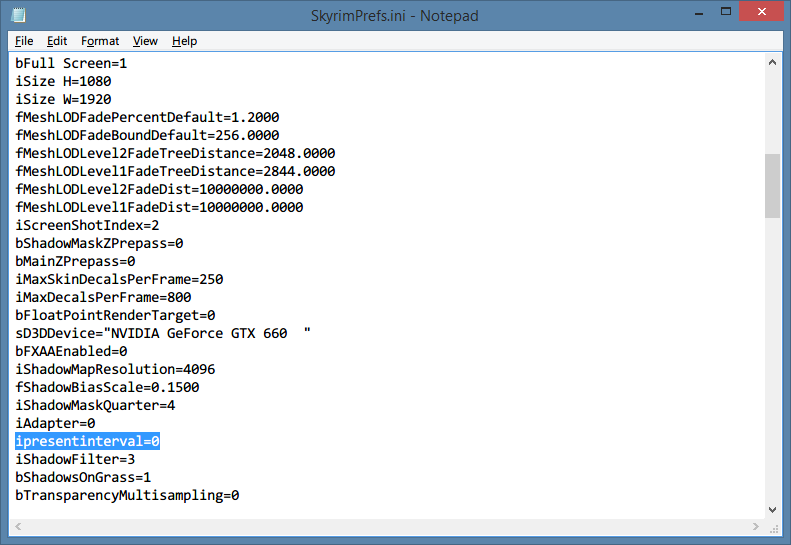The image size is (791, 545).
Task: Place cursor in the bTransparencyMultisampling=0 line
Action: point(127,495)
